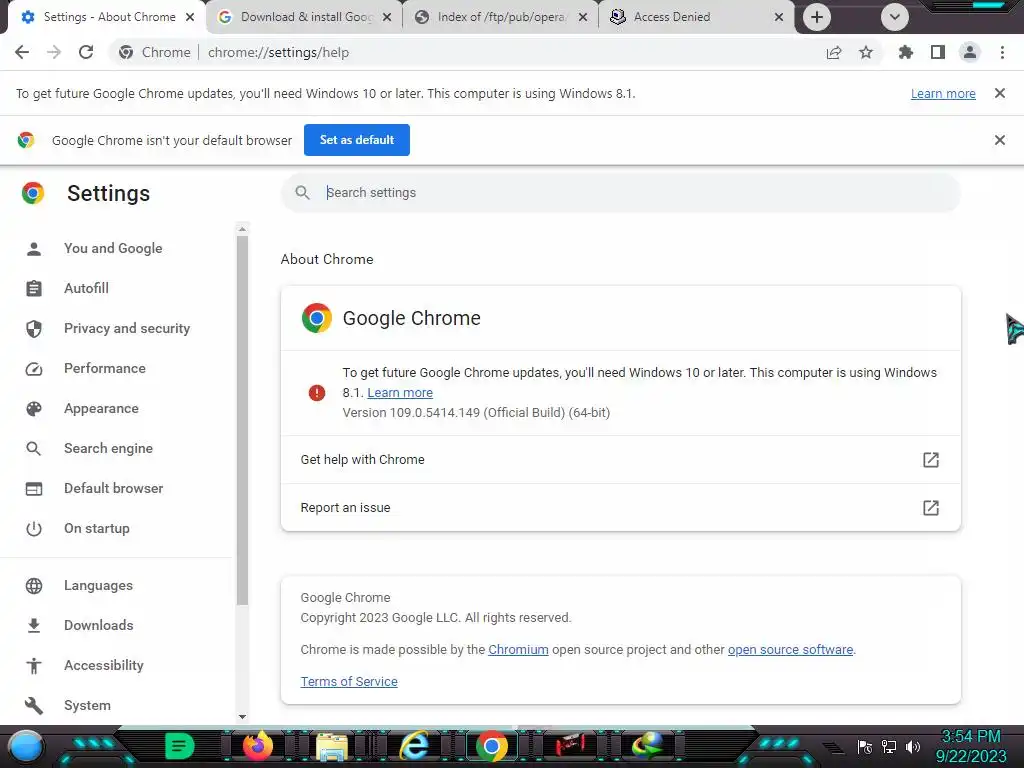Image resolution: width=1024 pixels, height=768 pixels.
Task: Click the red update warning icon
Action: click(x=317, y=392)
